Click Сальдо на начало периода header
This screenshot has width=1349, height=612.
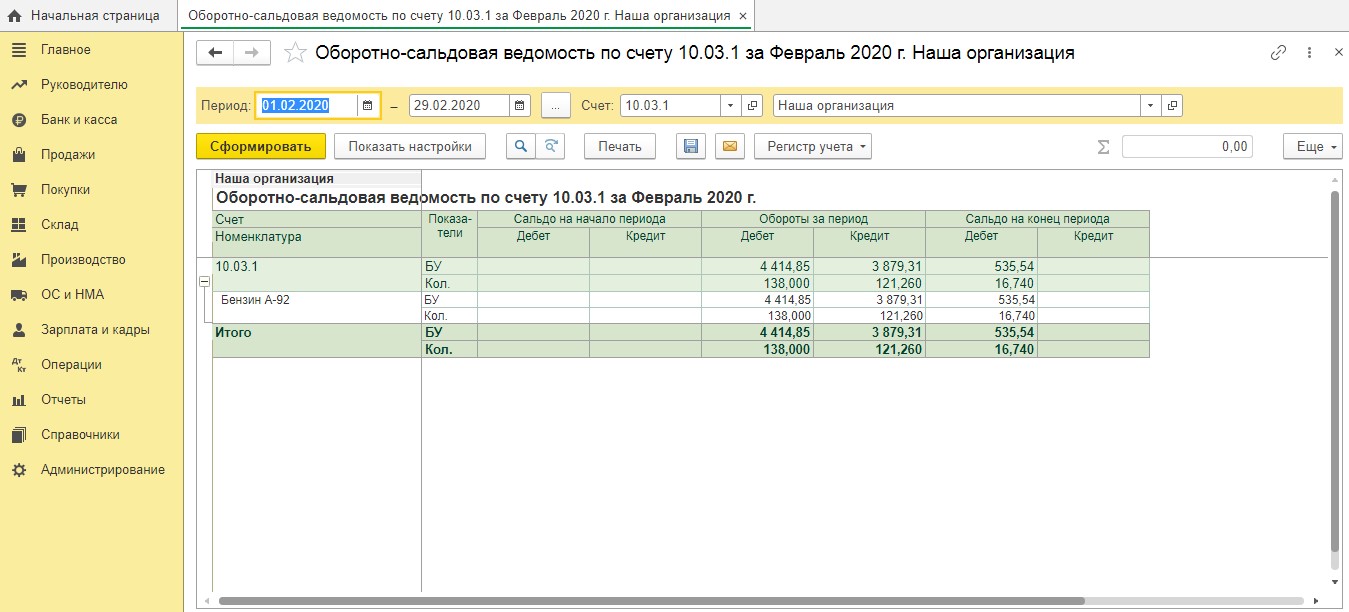click(x=589, y=219)
